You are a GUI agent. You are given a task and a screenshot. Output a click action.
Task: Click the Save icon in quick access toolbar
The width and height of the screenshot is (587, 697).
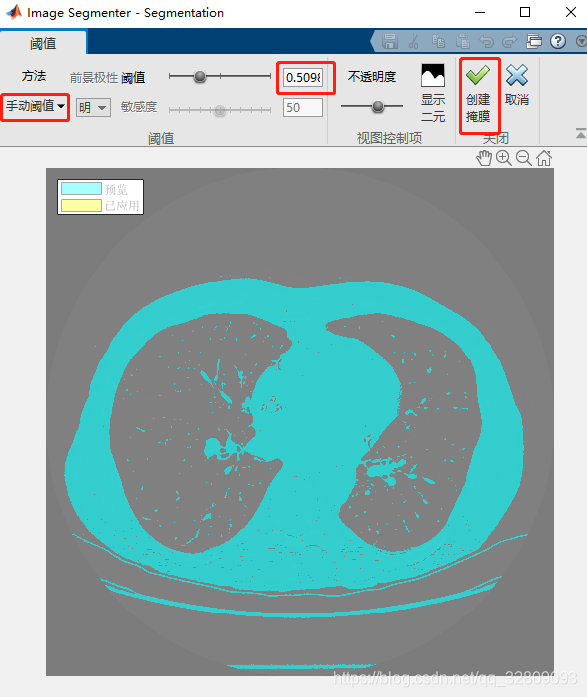[390, 41]
